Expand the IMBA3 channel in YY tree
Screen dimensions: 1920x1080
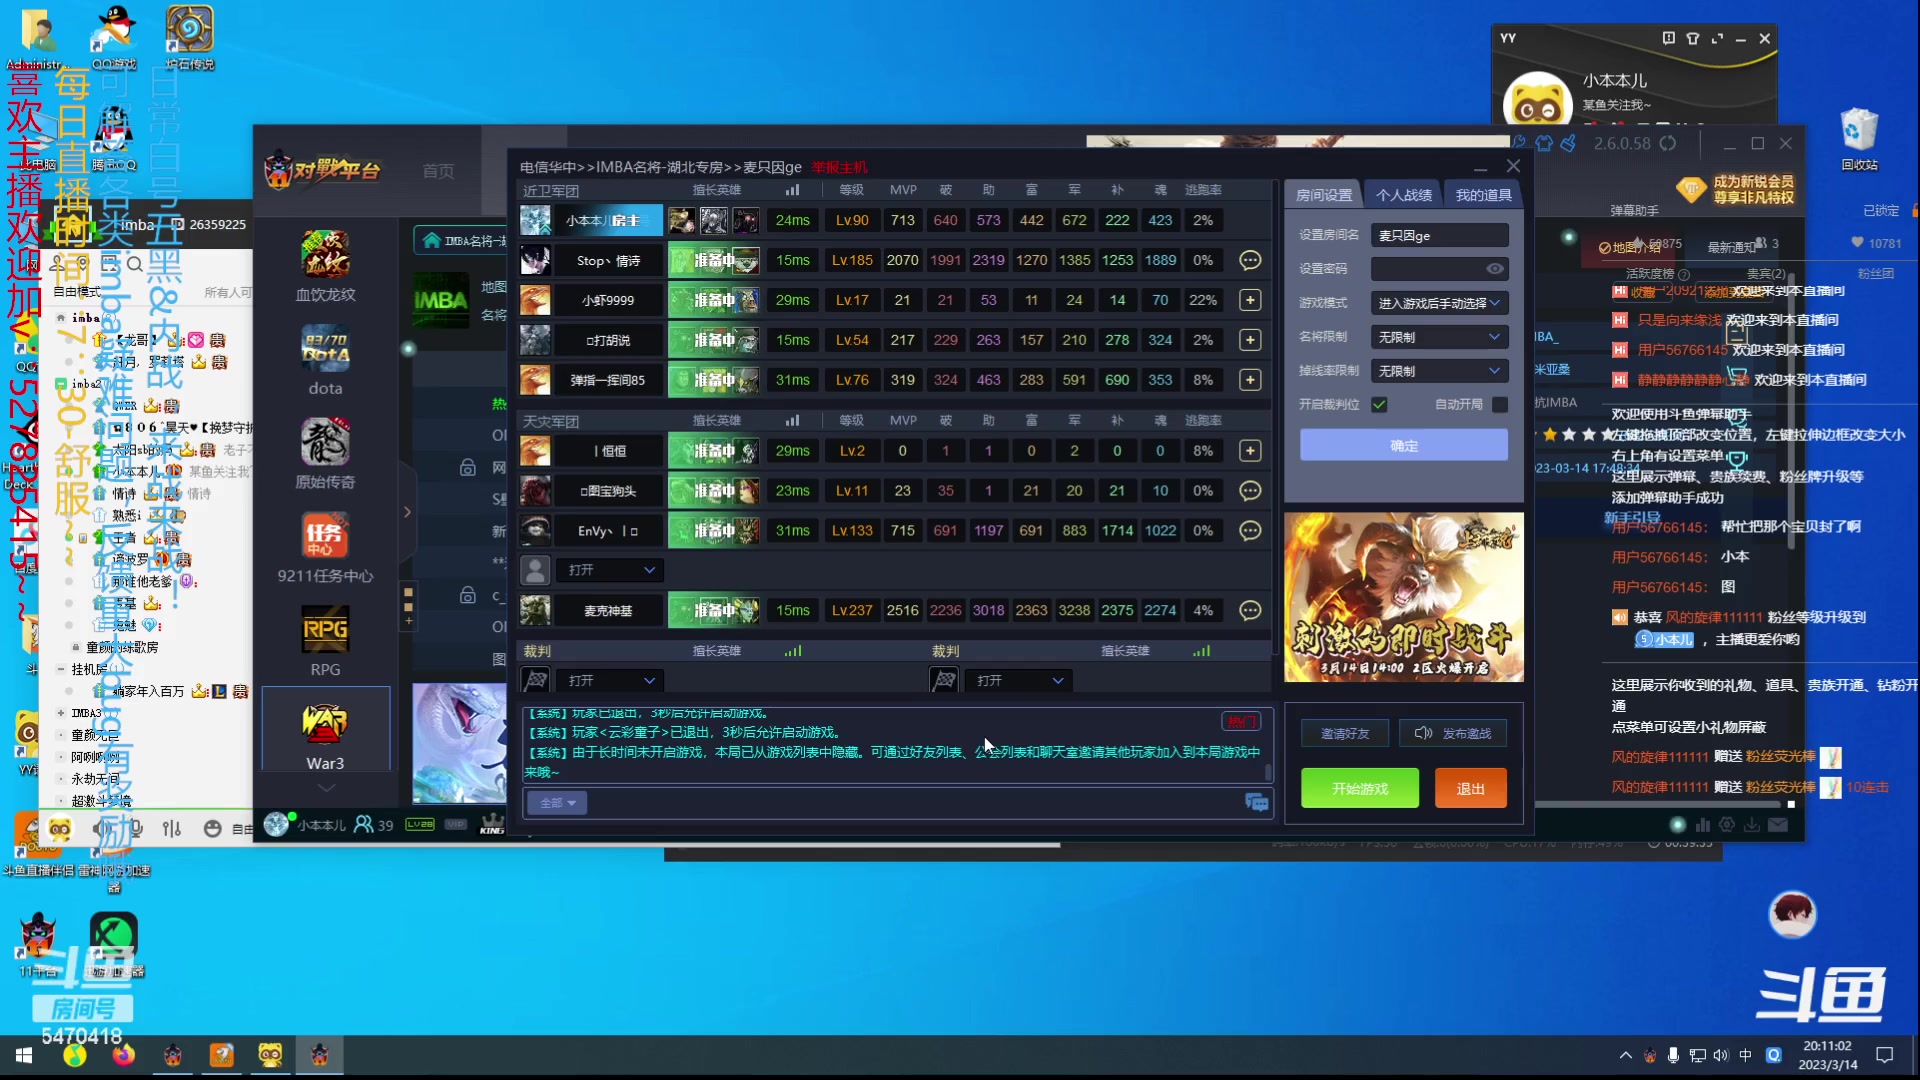click(x=61, y=713)
